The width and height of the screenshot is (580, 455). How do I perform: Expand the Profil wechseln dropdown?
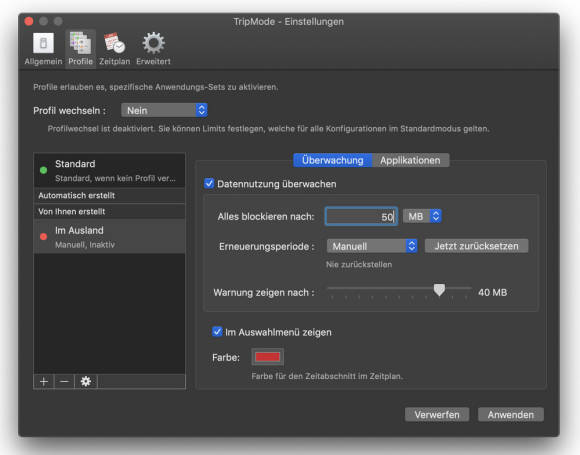164,110
